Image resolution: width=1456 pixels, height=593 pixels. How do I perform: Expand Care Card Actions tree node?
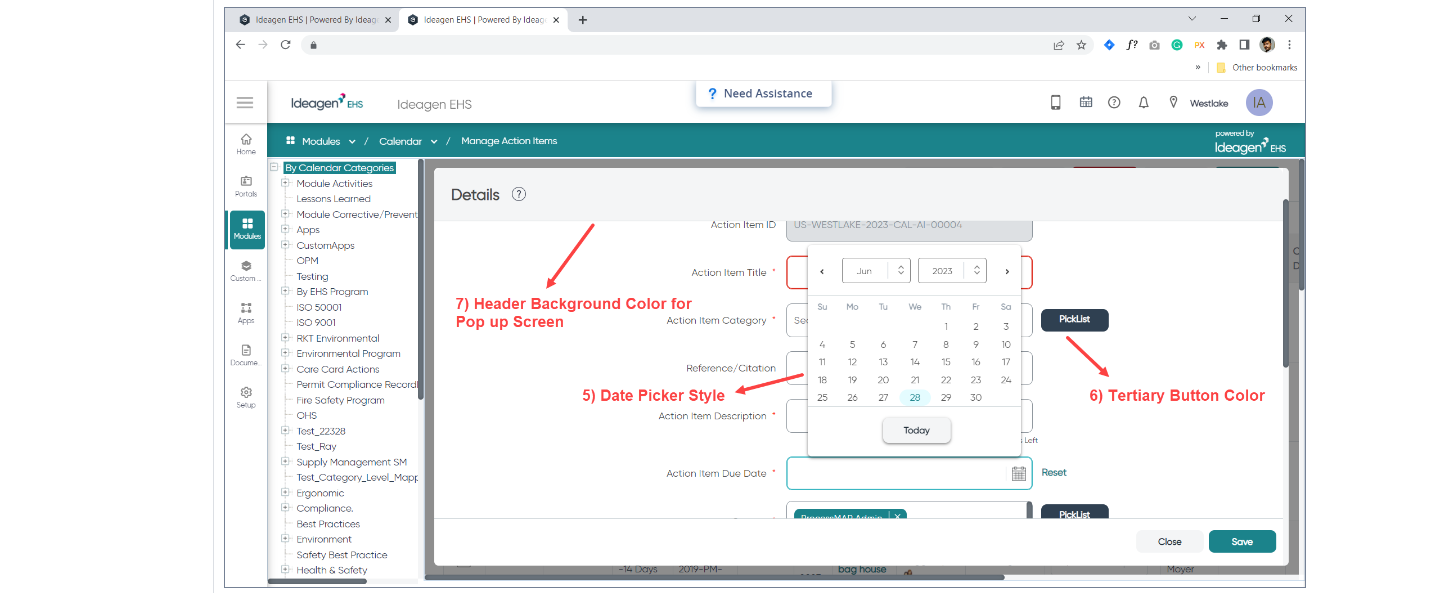point(286,369)
